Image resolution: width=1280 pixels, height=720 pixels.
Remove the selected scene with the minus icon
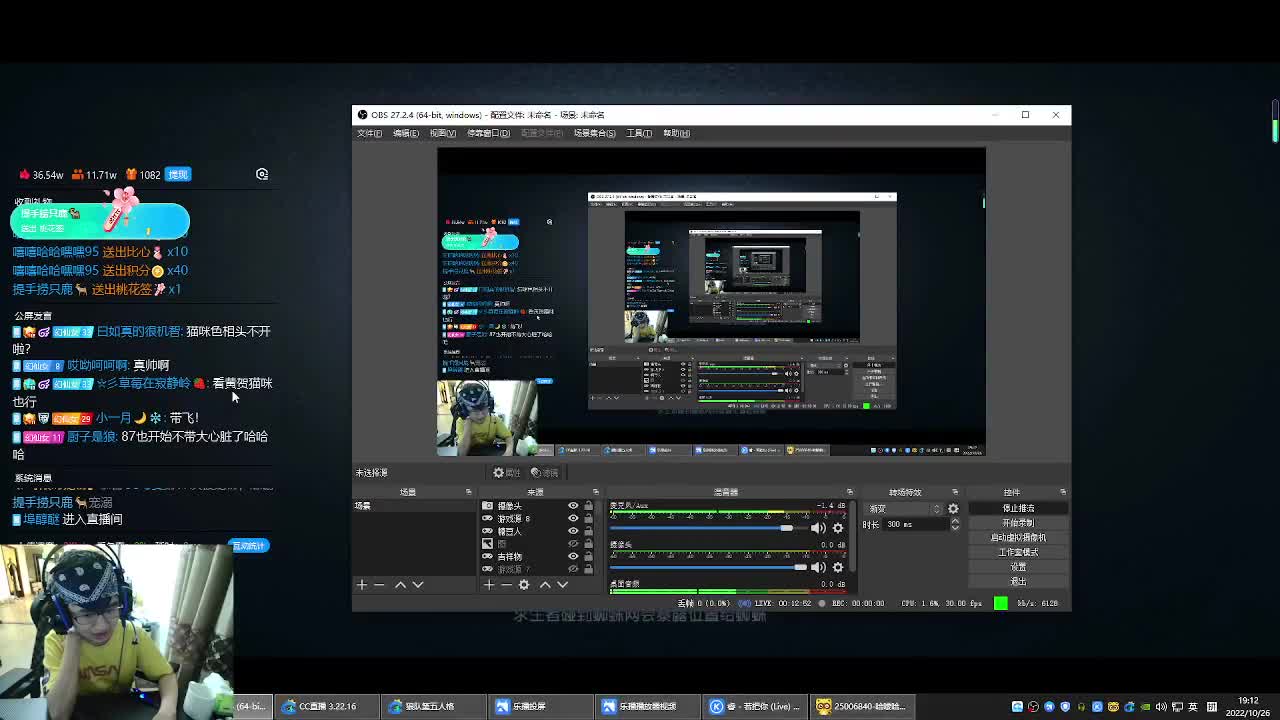click(379, 585)
